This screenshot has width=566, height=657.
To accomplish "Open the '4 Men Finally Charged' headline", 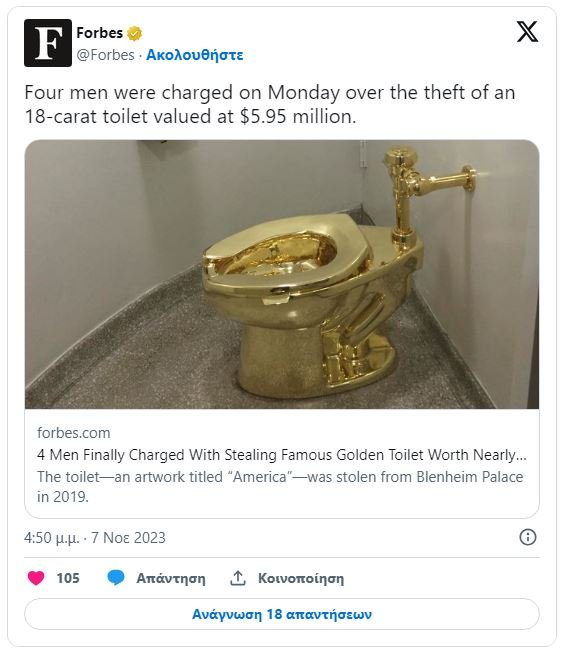I will (282, 455).
